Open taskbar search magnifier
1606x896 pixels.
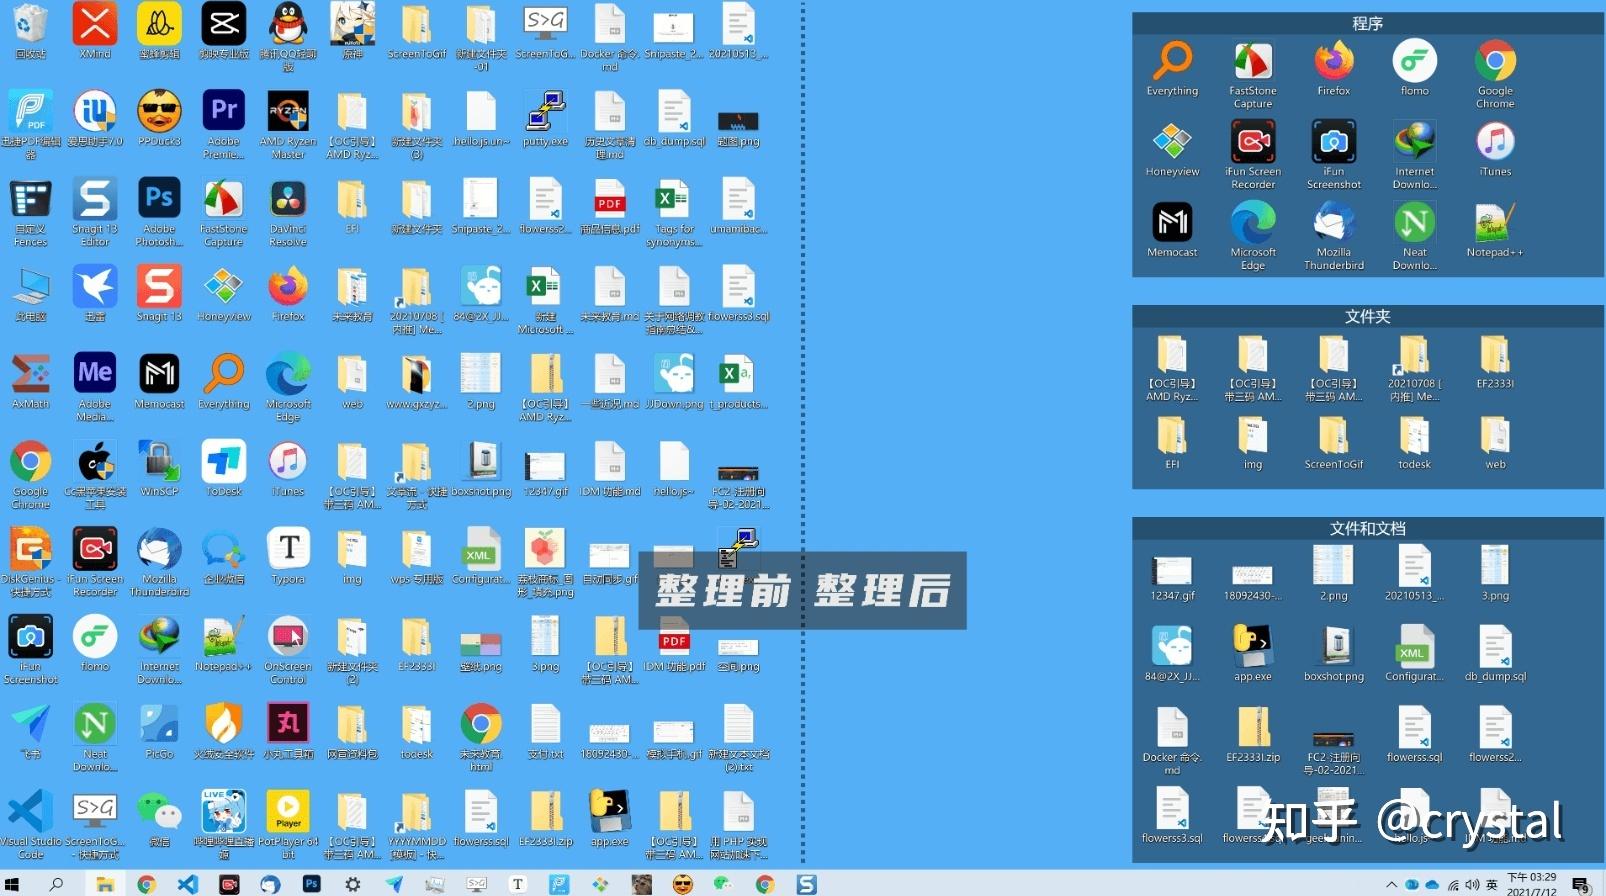coord(57,884)
